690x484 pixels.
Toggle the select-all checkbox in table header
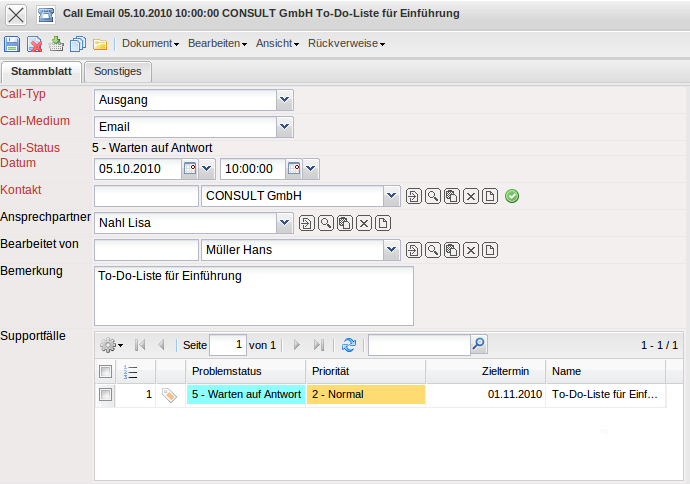pos(105,372)
